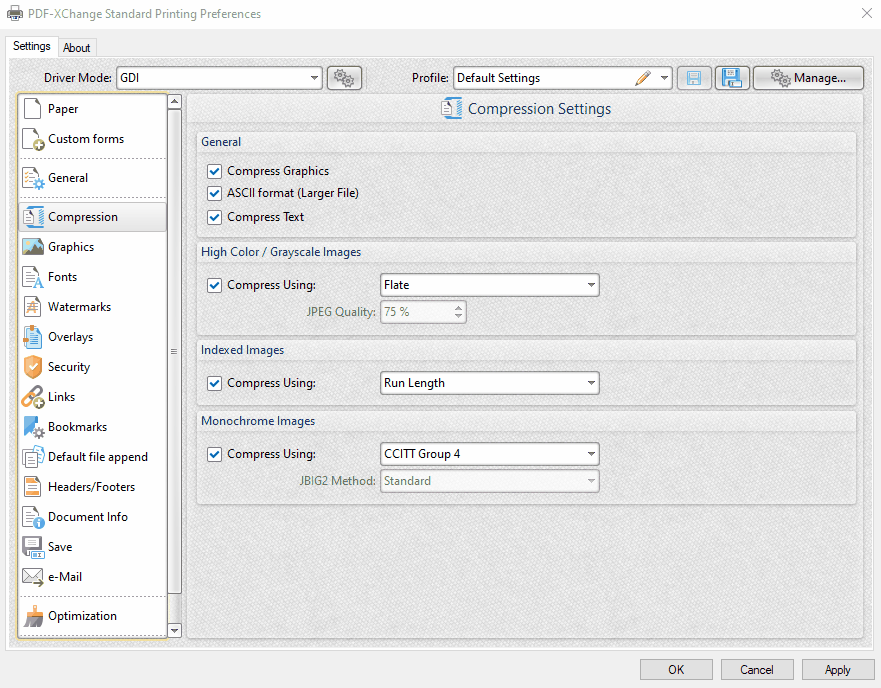The width and height of the screenshot is (881, 688).
Task: Open the Optimization broom icon
Action: pyautogui.click(x=33, y=616)
